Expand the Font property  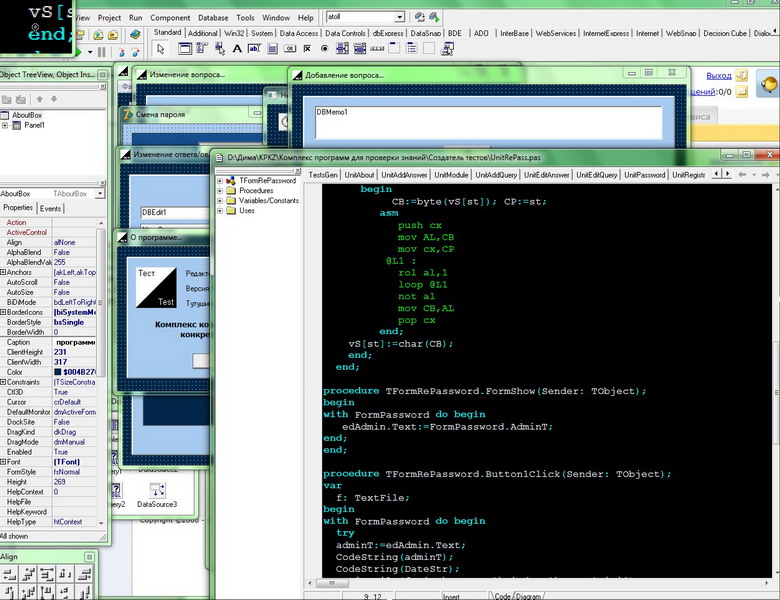[x=3, y=462]
